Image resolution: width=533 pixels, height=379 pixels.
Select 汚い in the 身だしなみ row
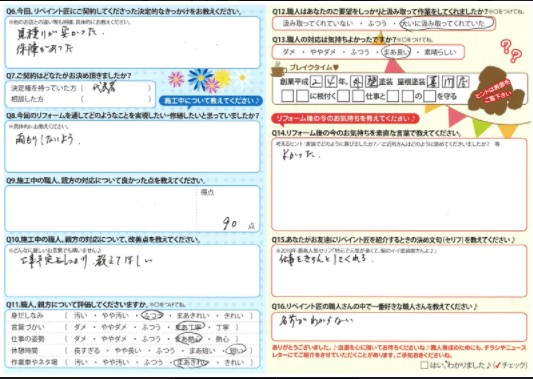tap(81, 315)
